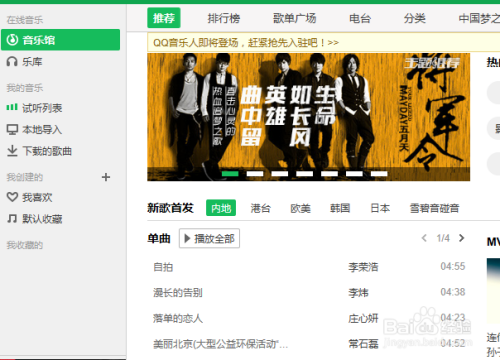Open the 乐库 headphone library item

[25, 62]
